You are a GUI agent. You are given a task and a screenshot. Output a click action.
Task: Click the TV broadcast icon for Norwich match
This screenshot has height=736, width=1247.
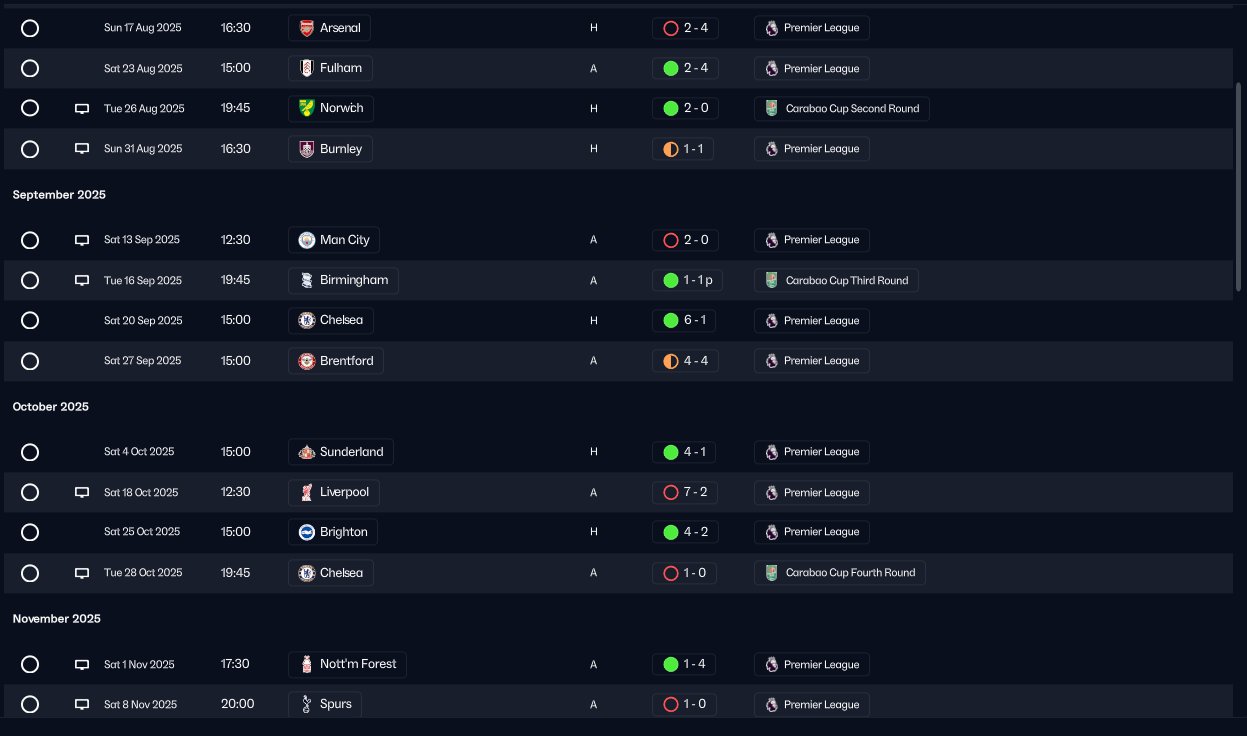coord(82,108)
